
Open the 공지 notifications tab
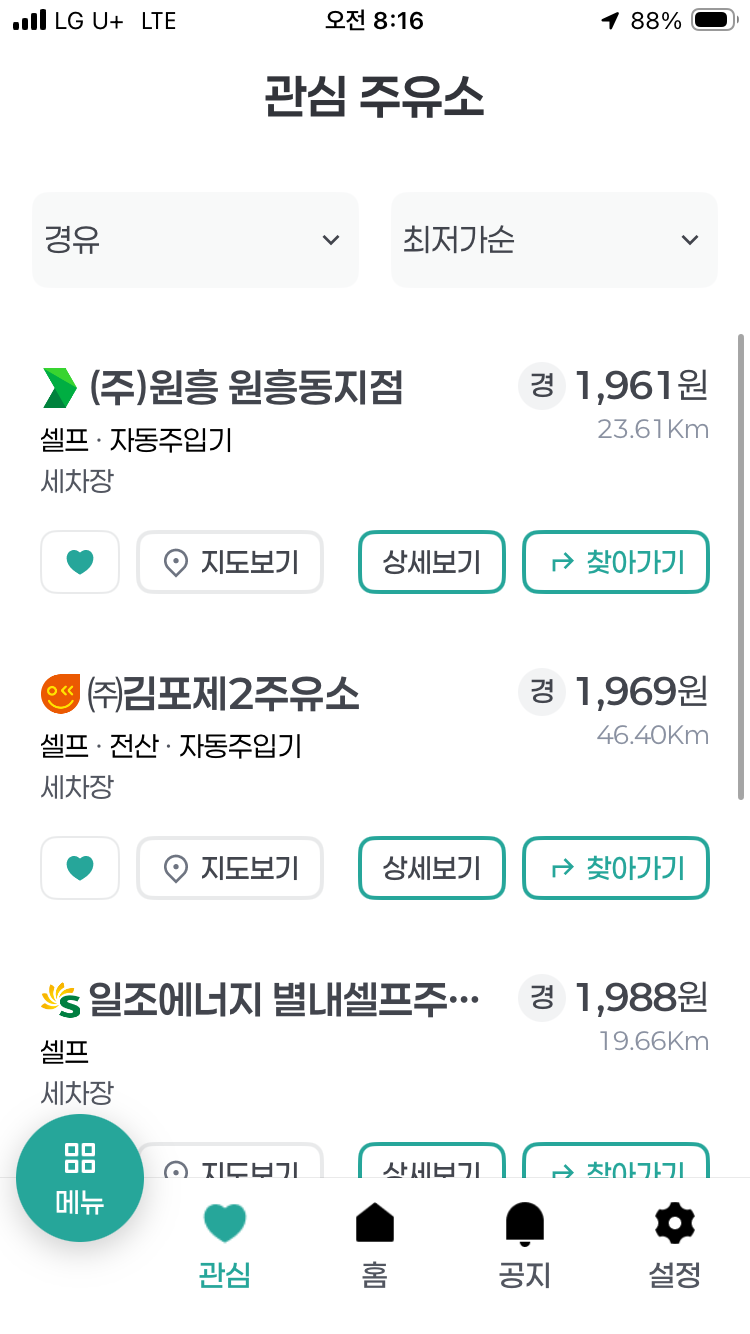coord(525,1245)
